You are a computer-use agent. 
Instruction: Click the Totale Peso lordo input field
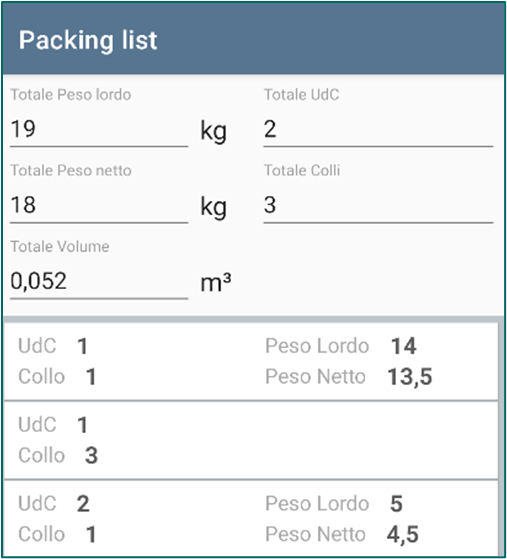tap(99, 129)
